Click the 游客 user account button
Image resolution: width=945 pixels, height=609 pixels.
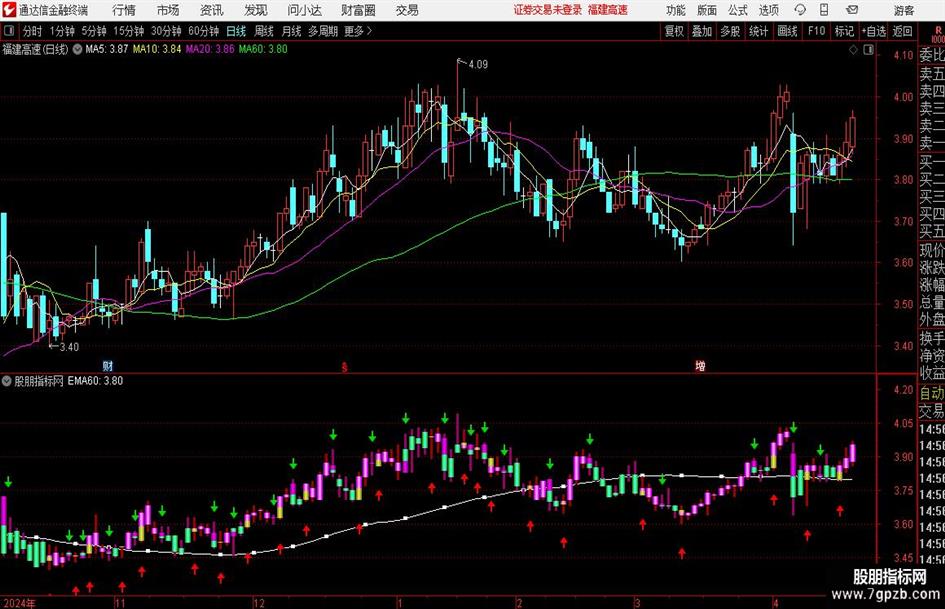coord(903,10)
